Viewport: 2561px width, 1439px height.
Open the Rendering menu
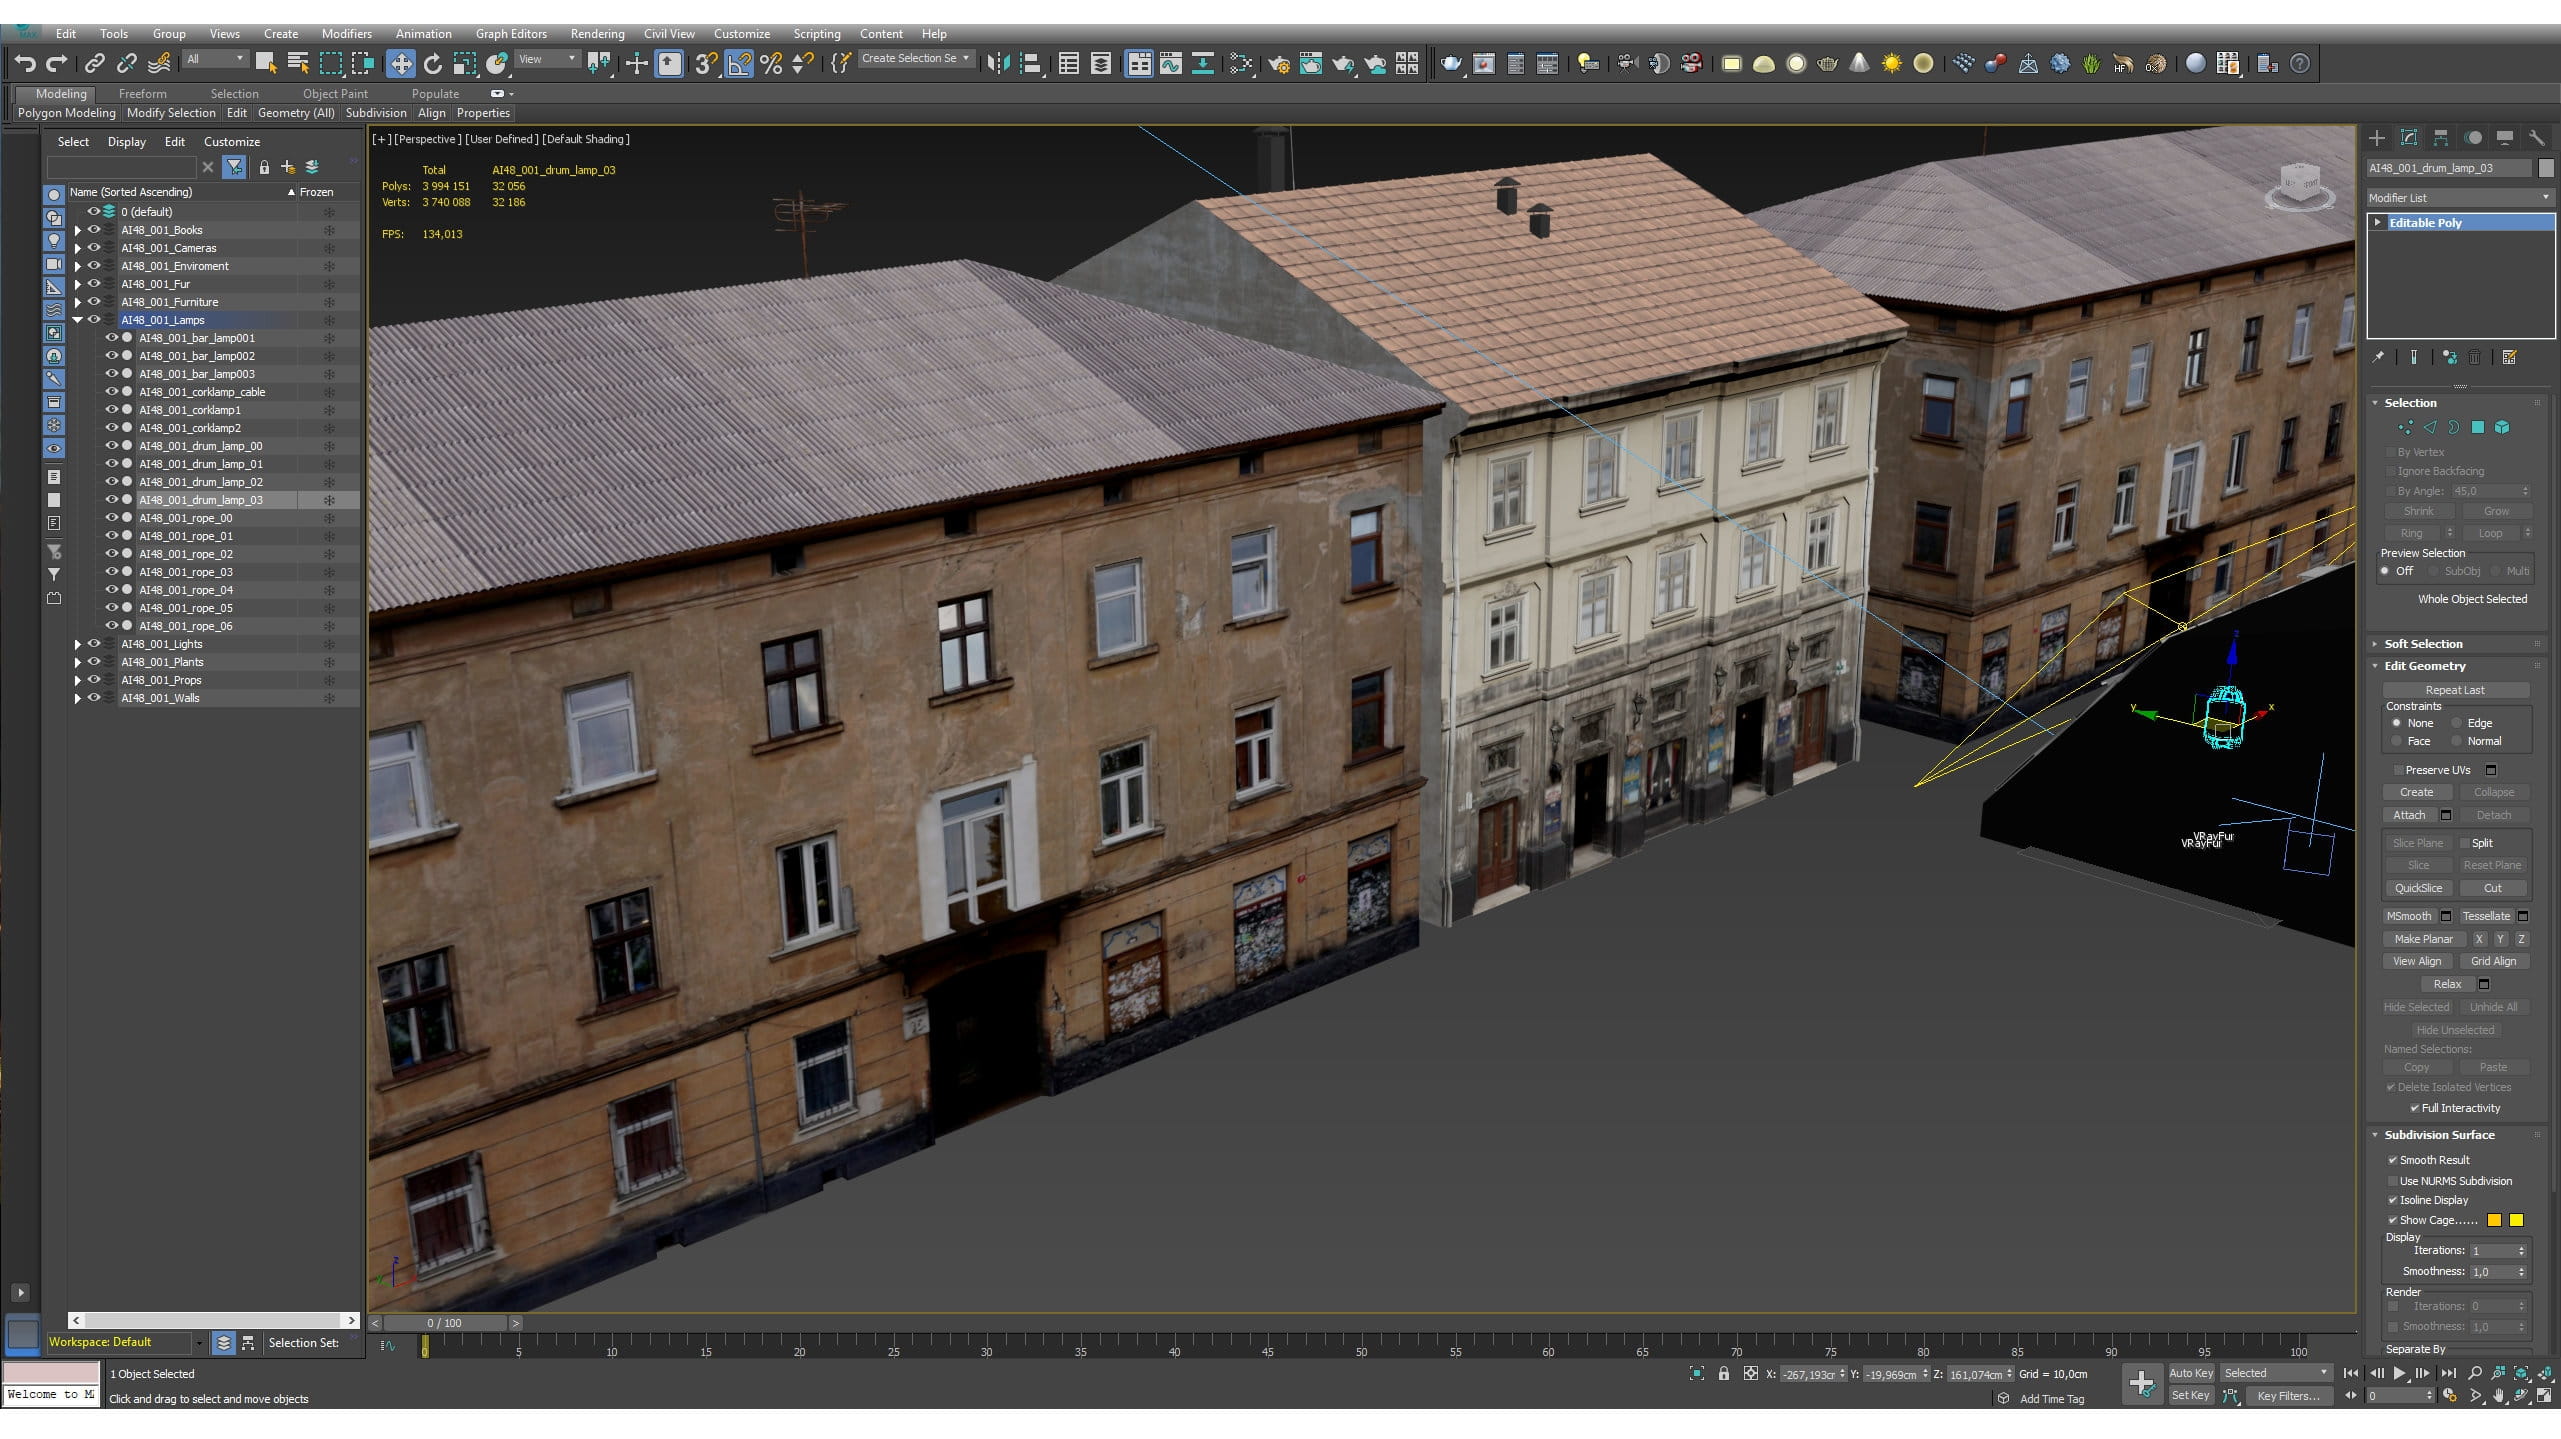click(597, 34)
